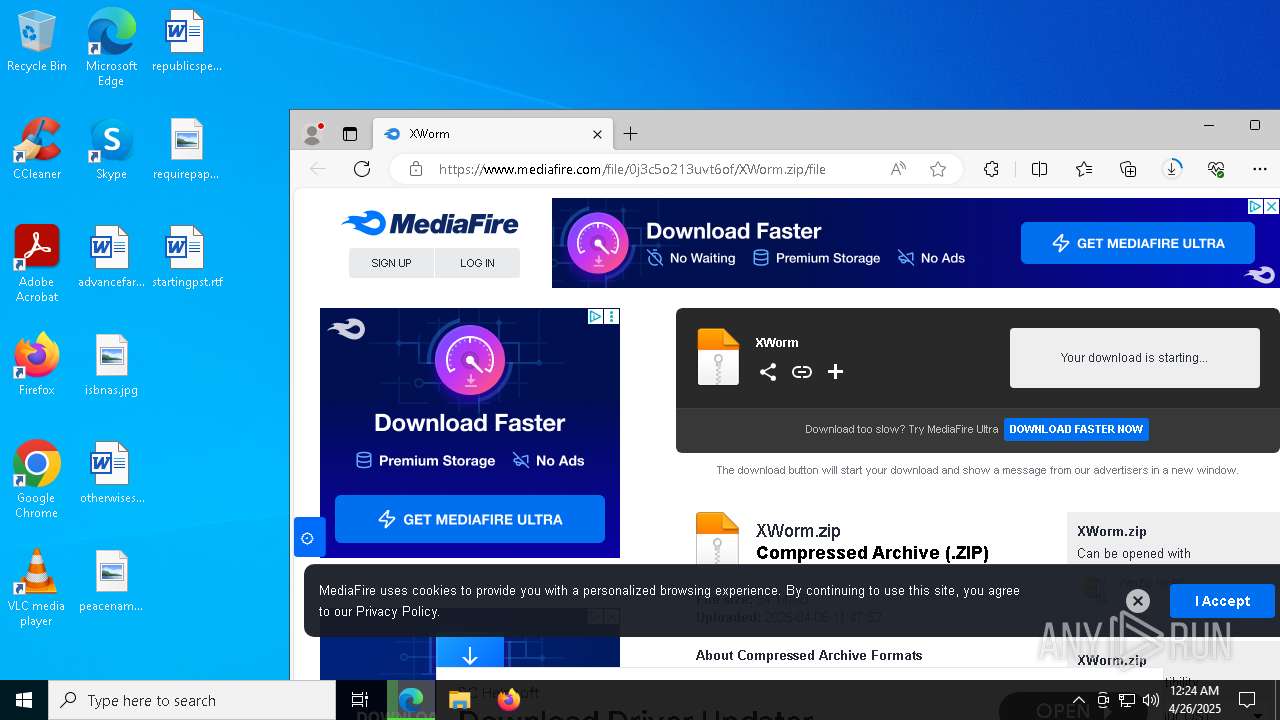Close the top banner ad
The width and height of the screenshot is (1280, 720).
point(1271,206)
